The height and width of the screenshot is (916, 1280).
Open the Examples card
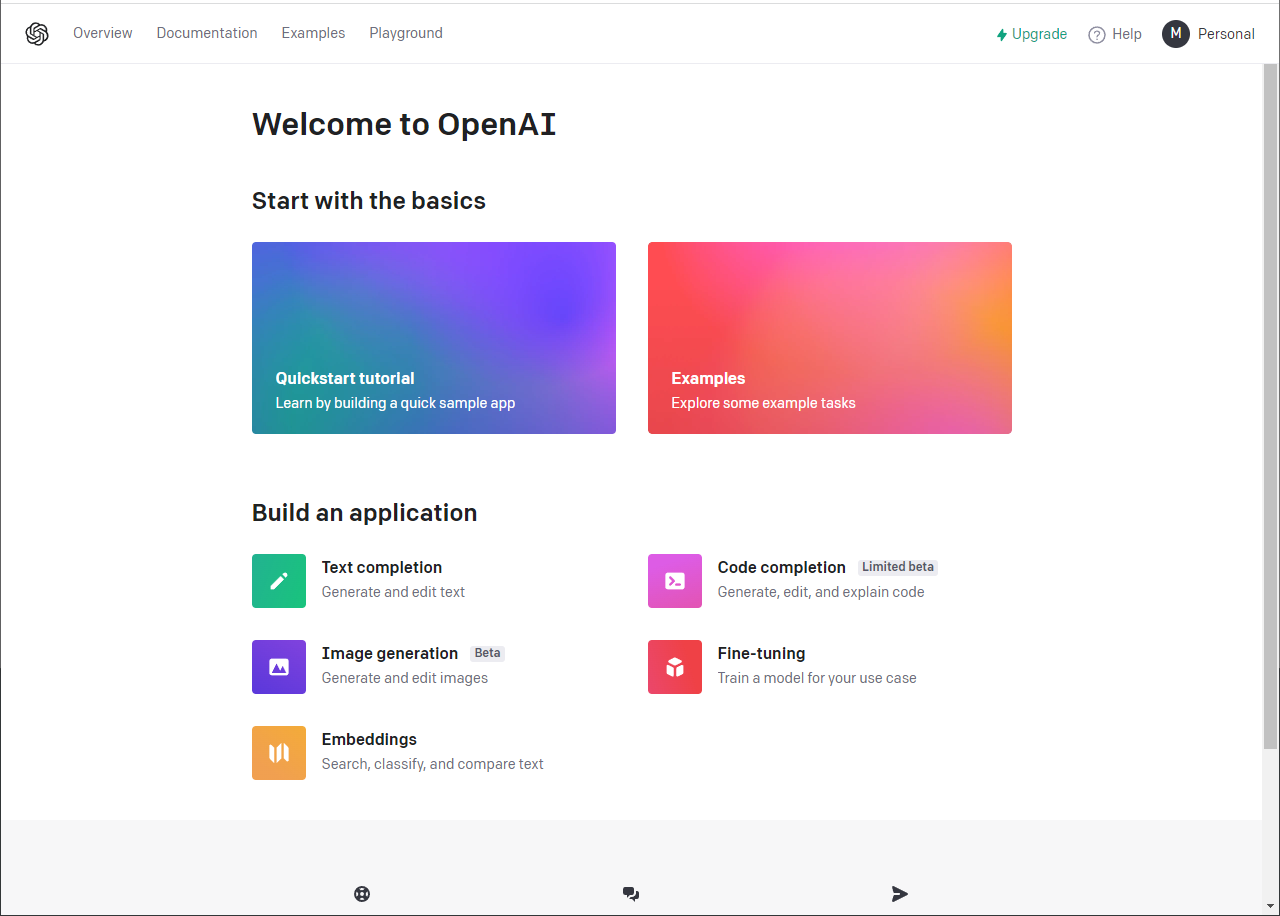pos(829,337)
